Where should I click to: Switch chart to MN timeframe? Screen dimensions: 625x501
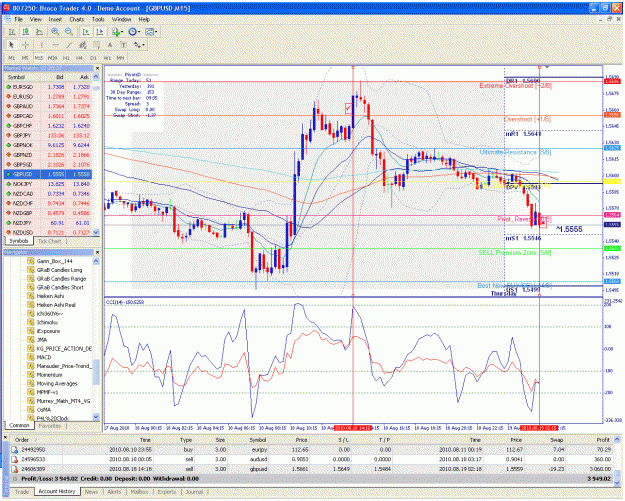120,58
